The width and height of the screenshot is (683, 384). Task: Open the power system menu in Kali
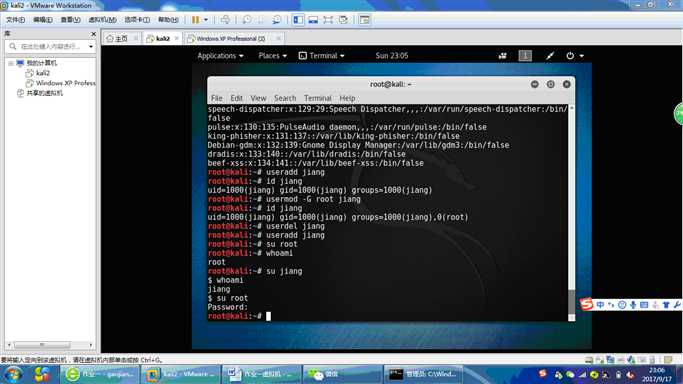(x=575, y=56)
